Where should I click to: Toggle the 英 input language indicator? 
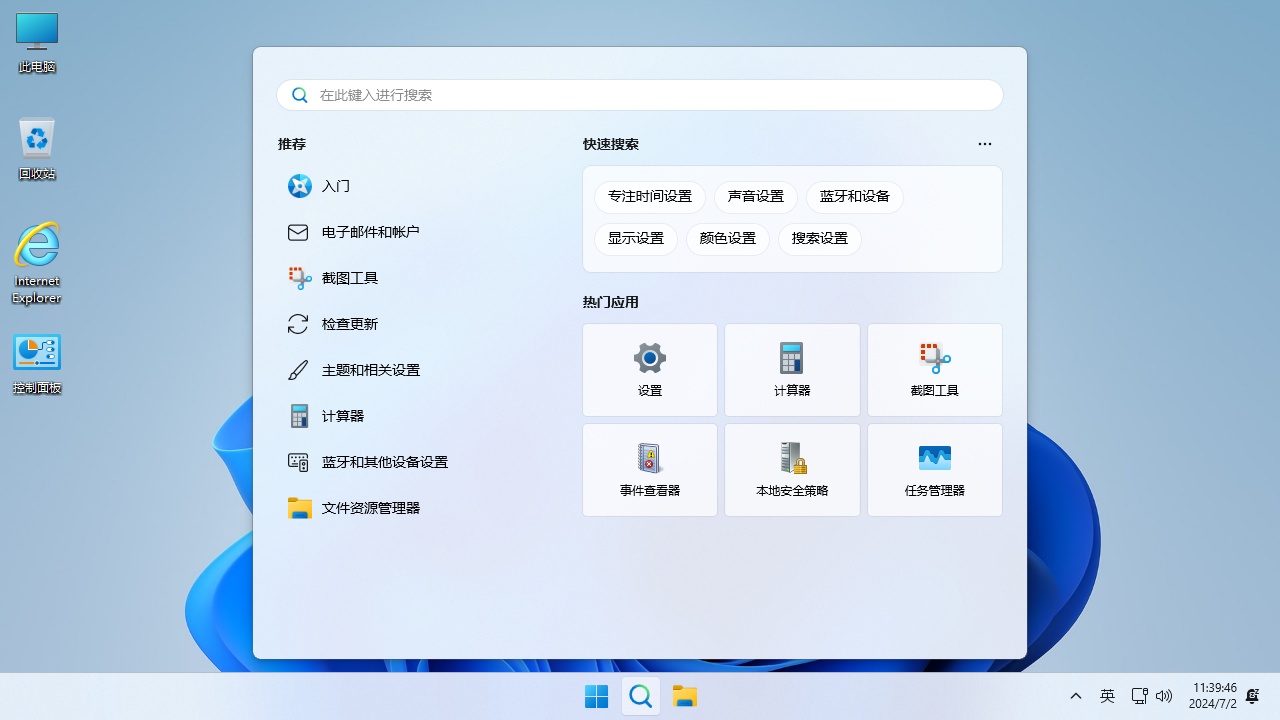tap(1107, 695)
